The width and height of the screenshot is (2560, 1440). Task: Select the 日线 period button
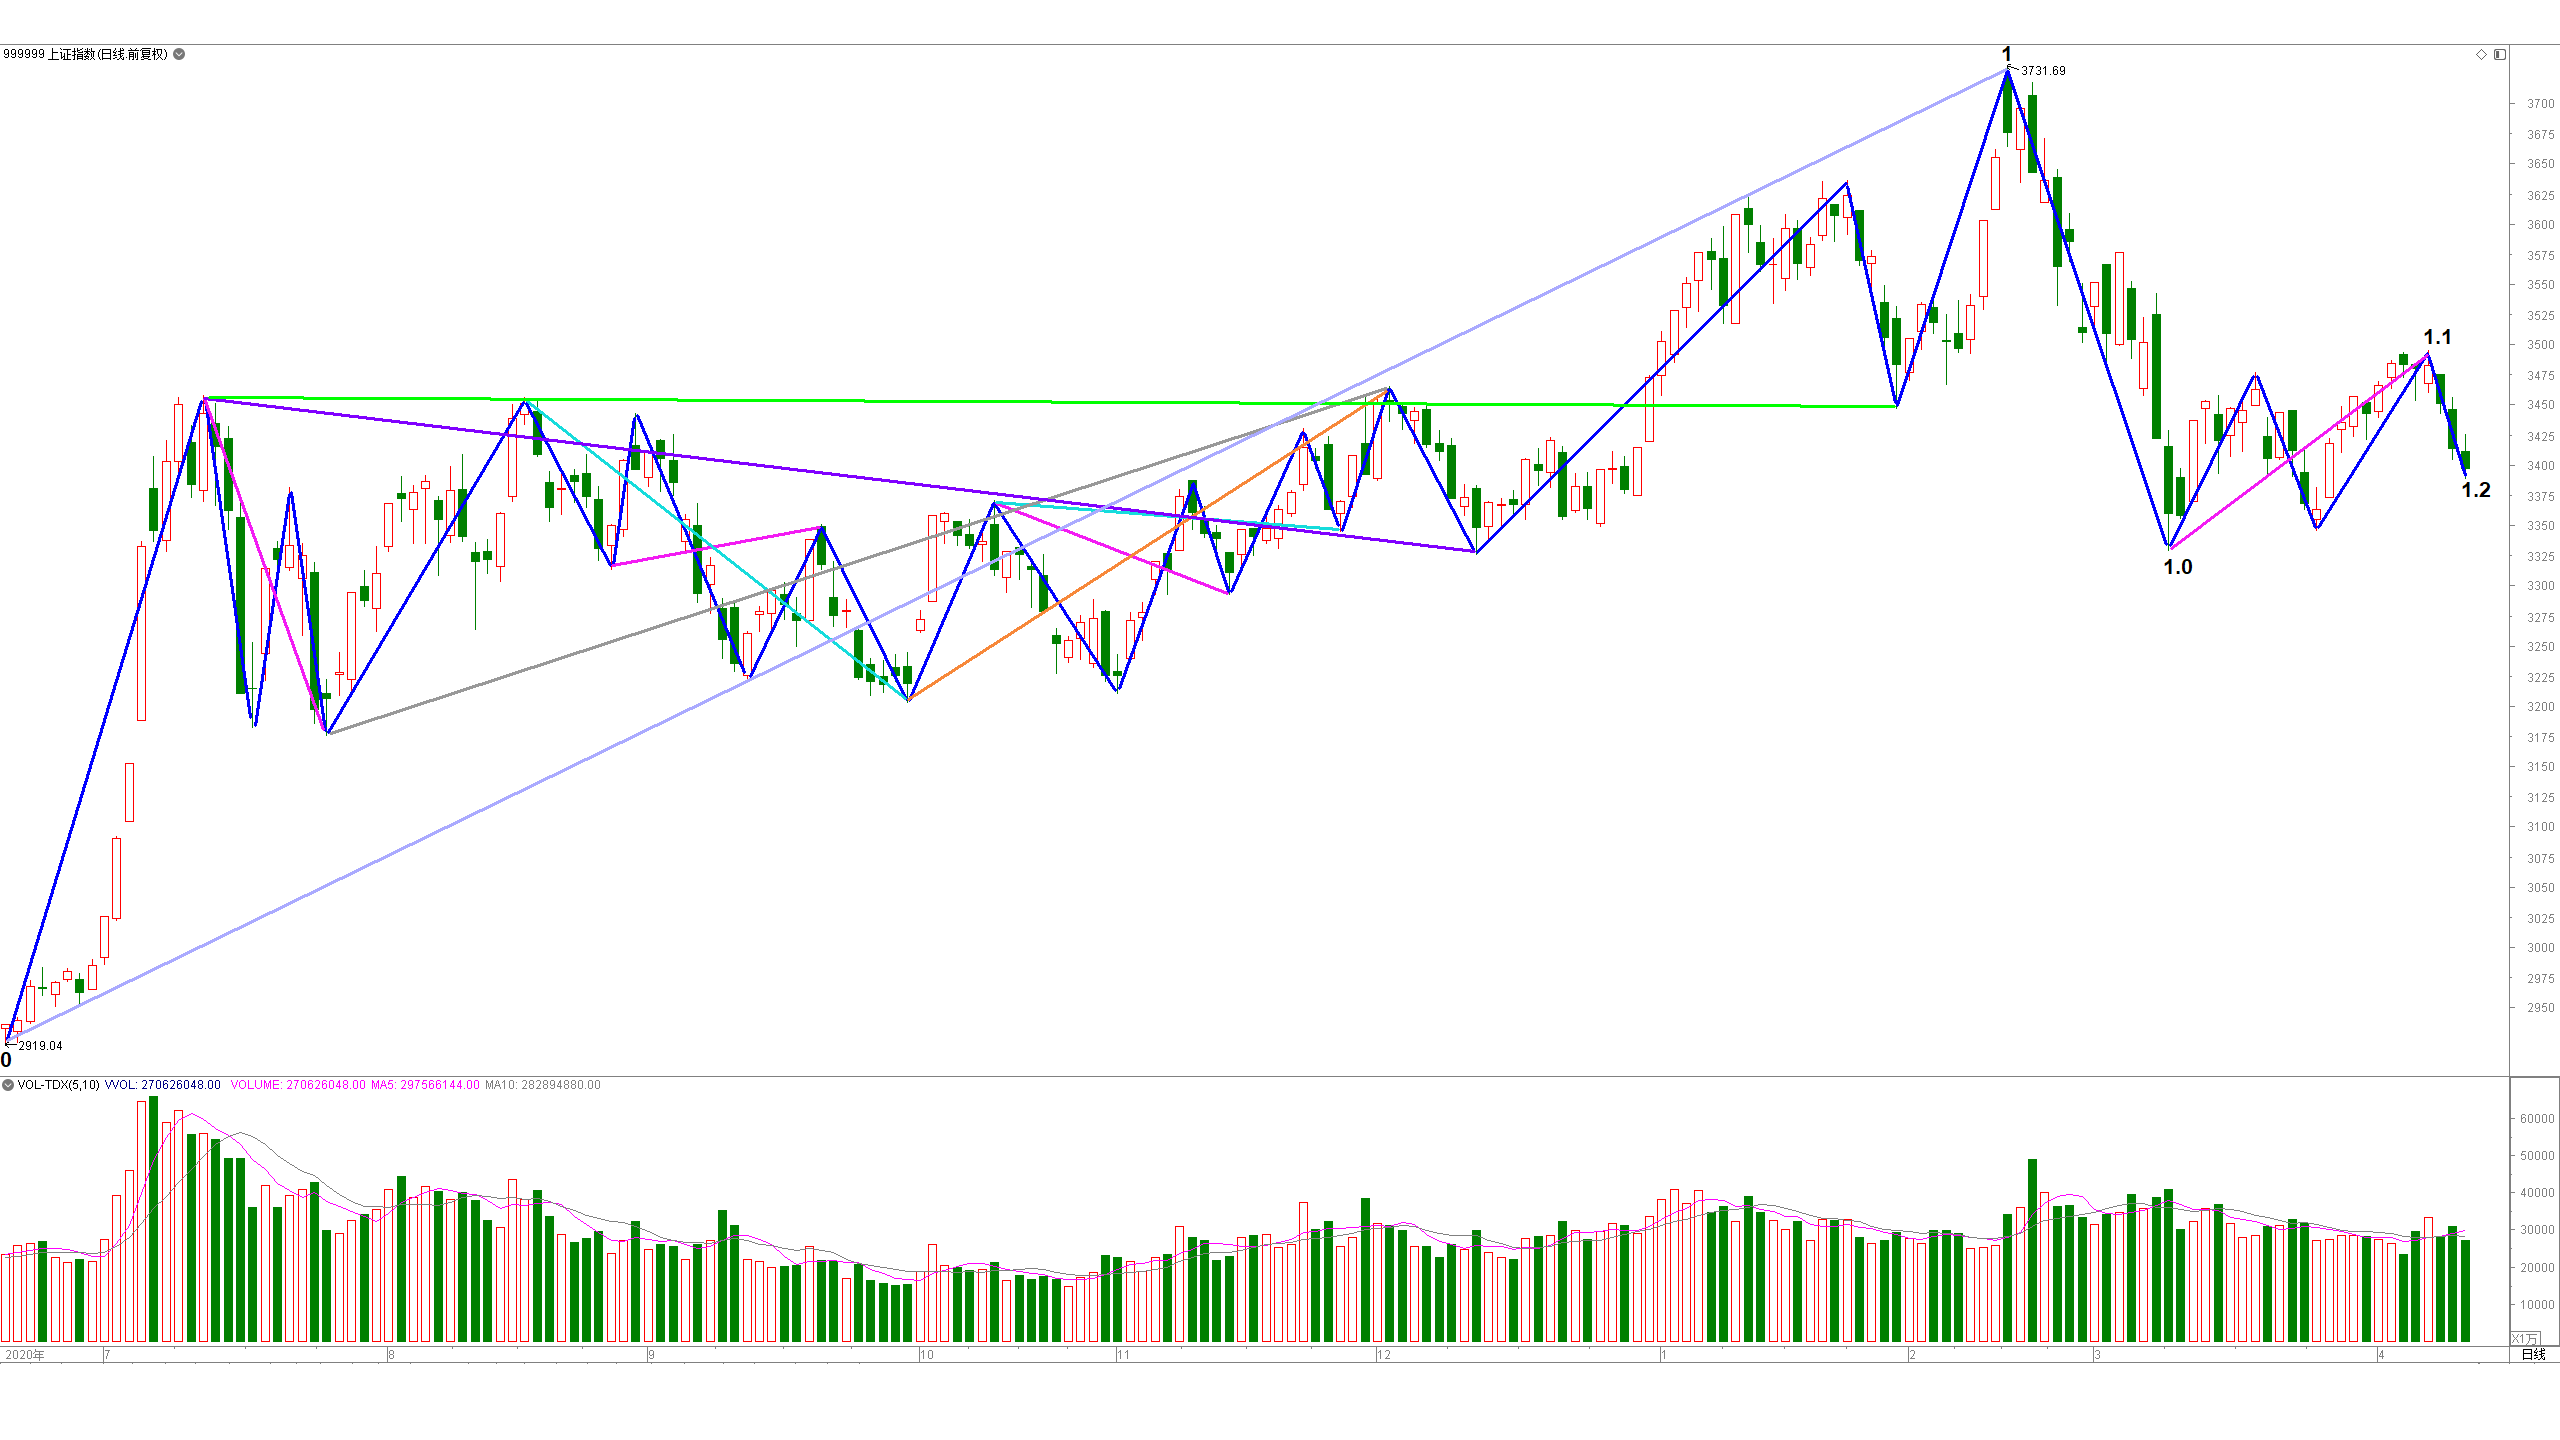coord(2533,1354)
